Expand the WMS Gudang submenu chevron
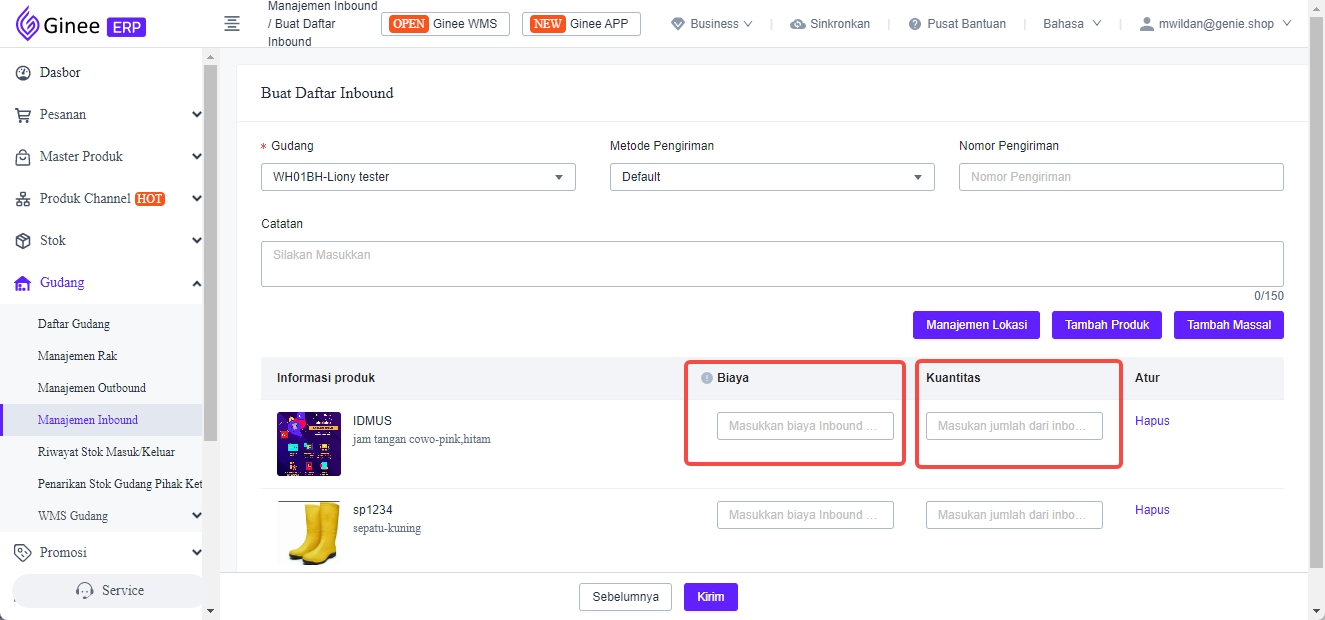 coord(196,516)
